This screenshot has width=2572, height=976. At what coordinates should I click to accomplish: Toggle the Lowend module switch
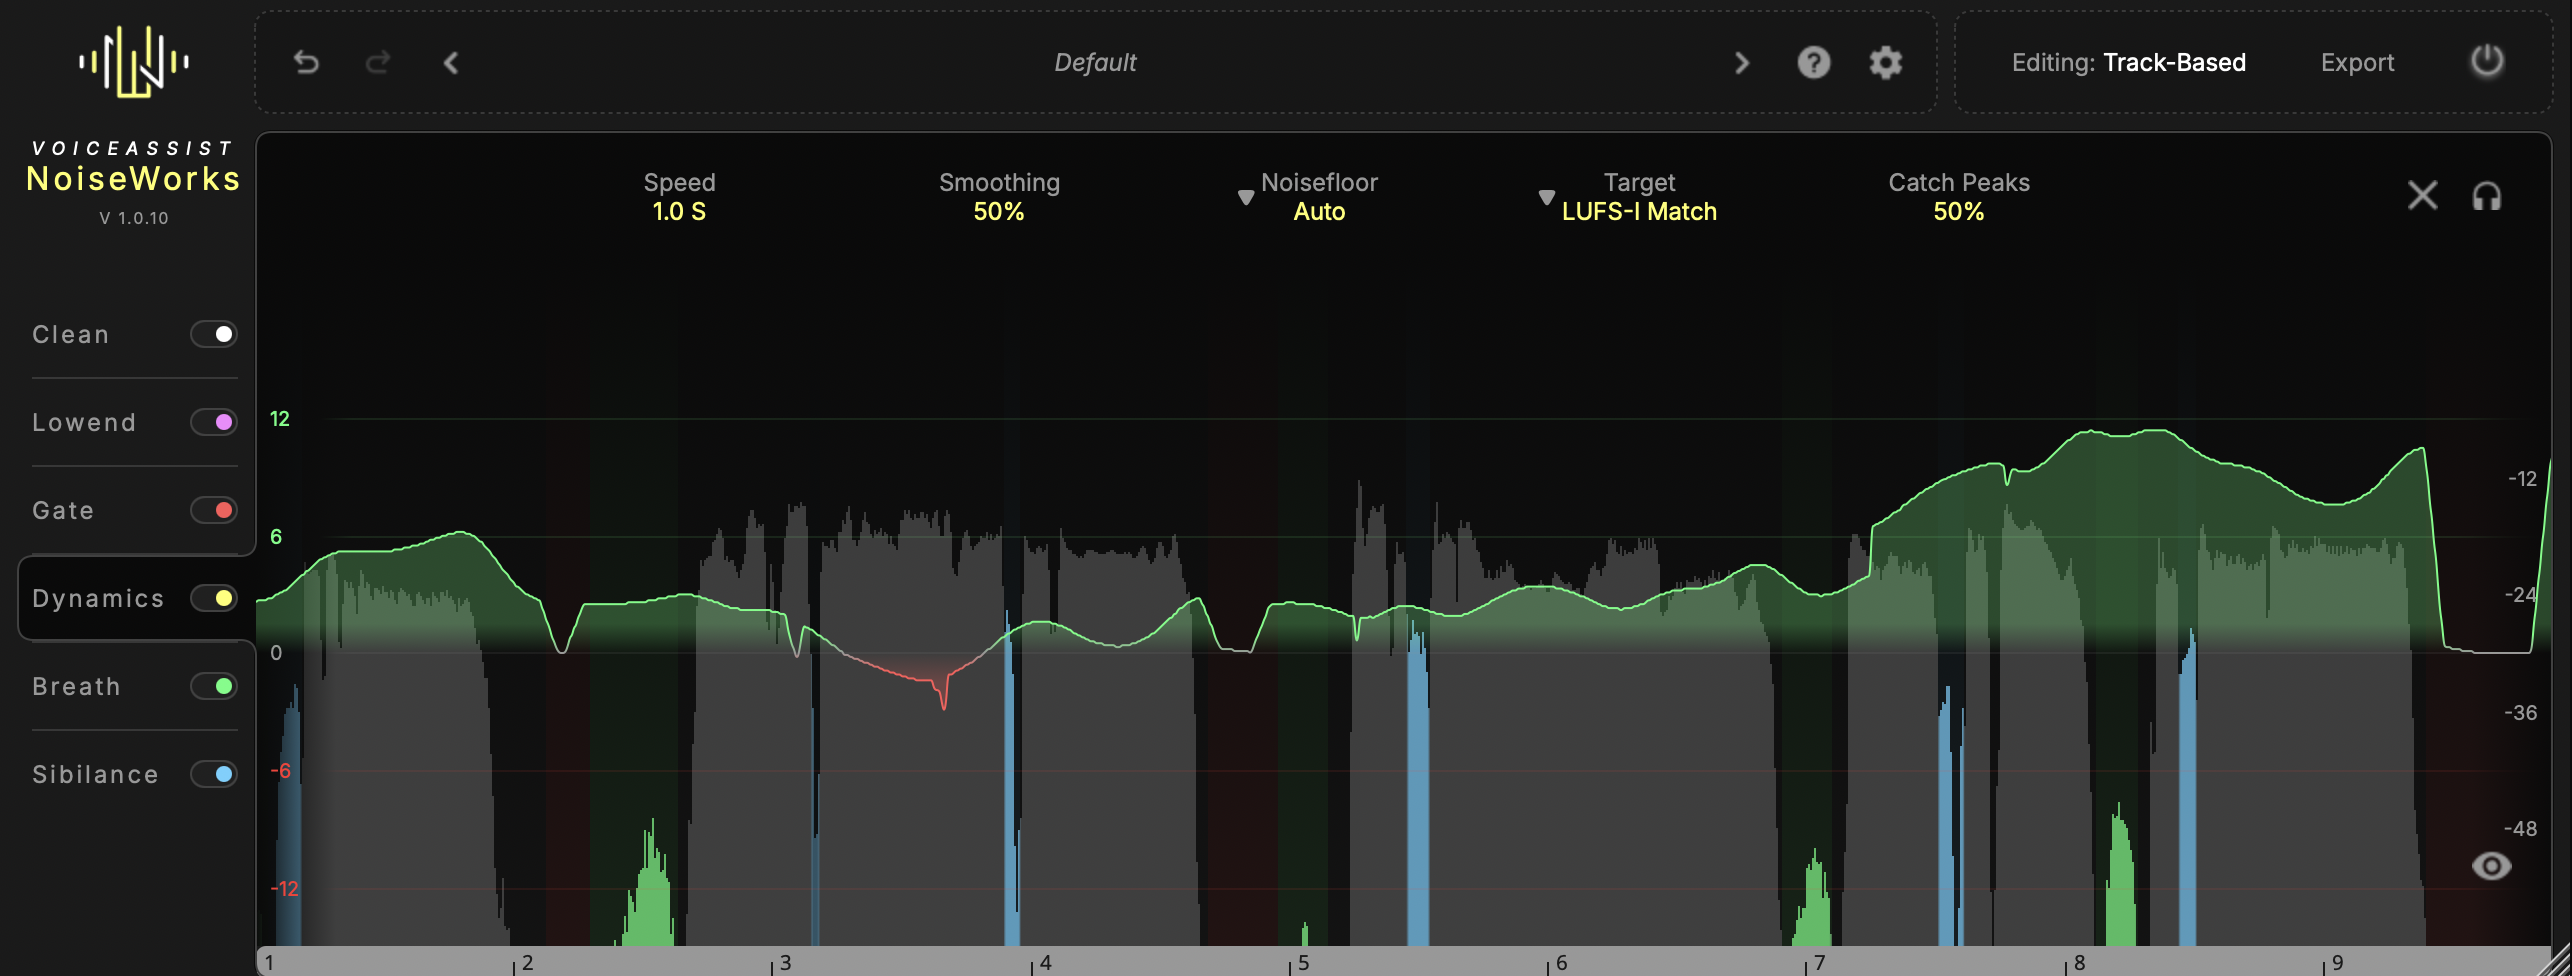coord(214,422)
